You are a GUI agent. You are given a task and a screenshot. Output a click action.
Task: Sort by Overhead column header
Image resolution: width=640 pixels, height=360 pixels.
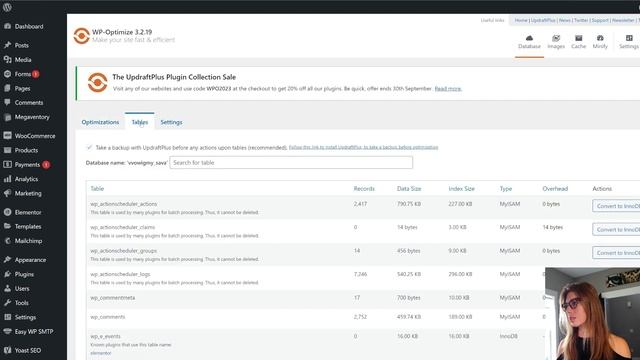[x=555, y=189]
